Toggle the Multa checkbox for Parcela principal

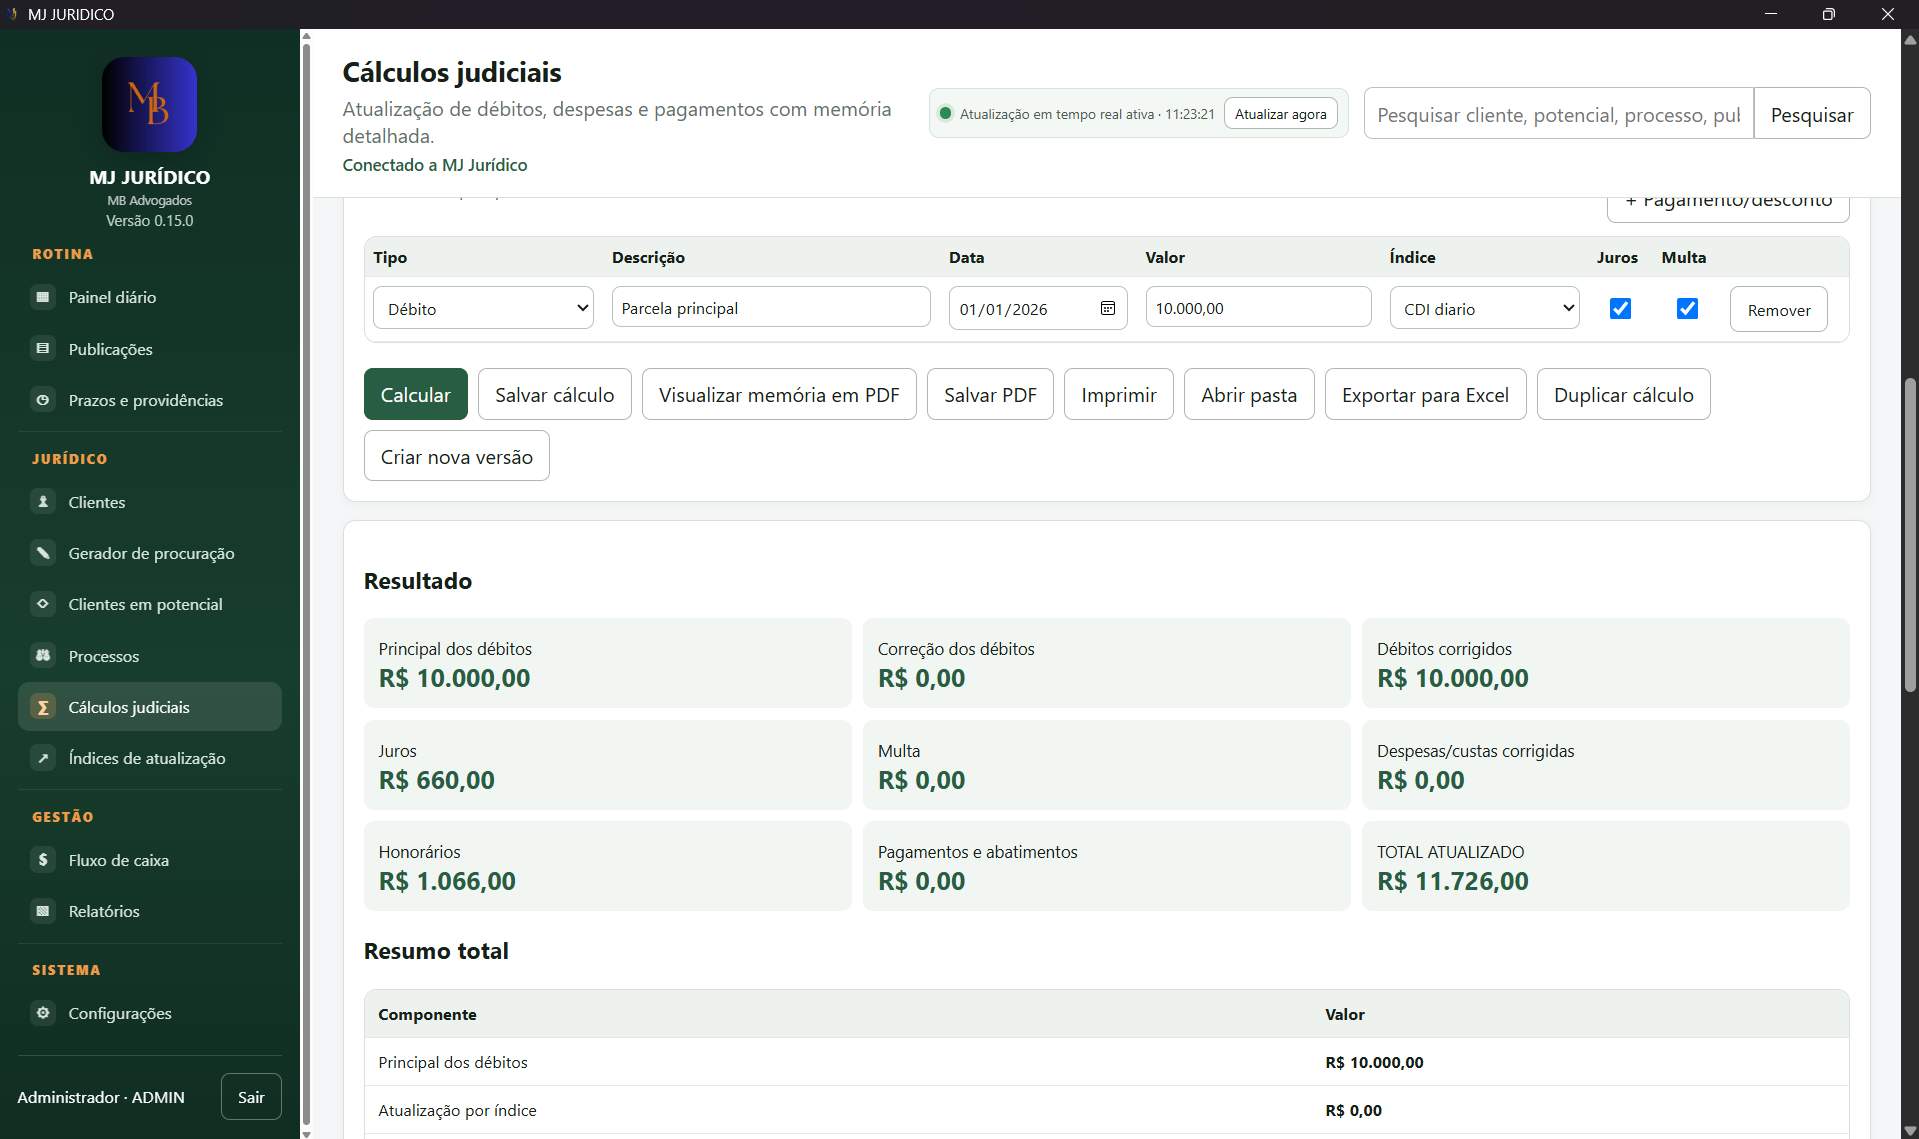1687,308
